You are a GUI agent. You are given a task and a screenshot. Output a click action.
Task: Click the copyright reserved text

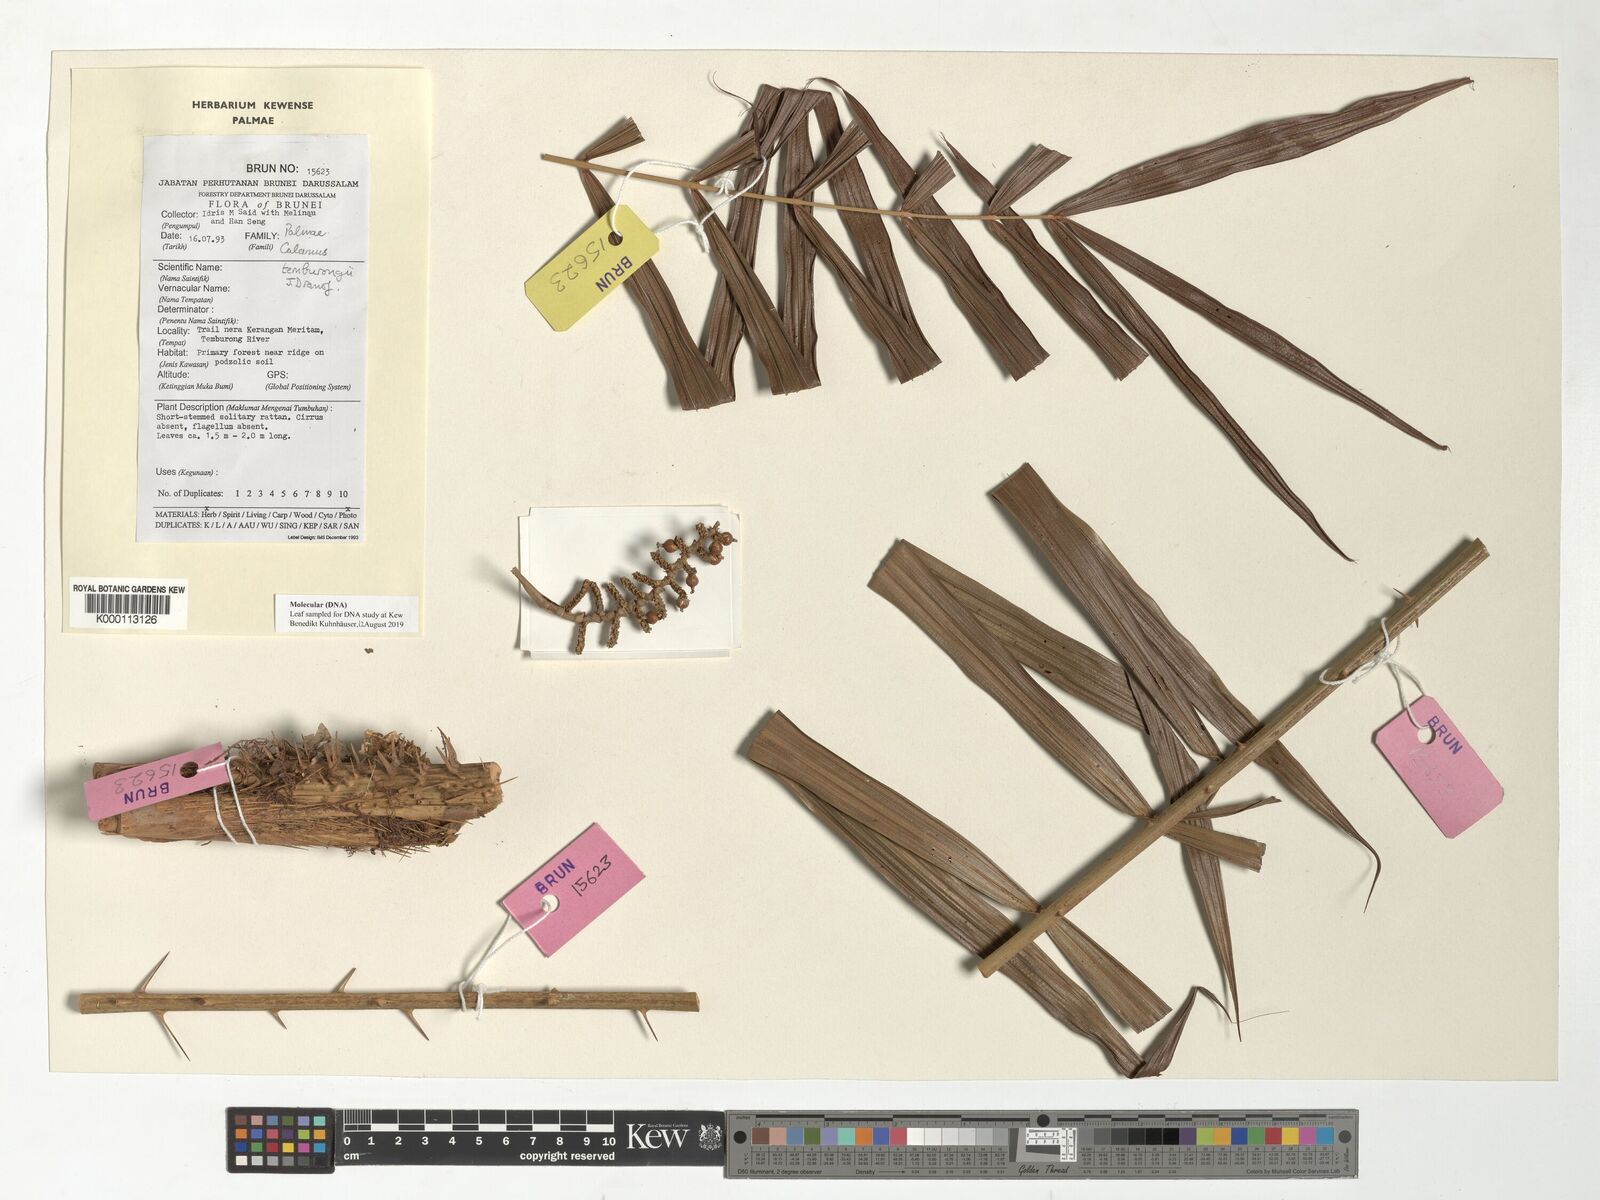[x=567, y=1156]
